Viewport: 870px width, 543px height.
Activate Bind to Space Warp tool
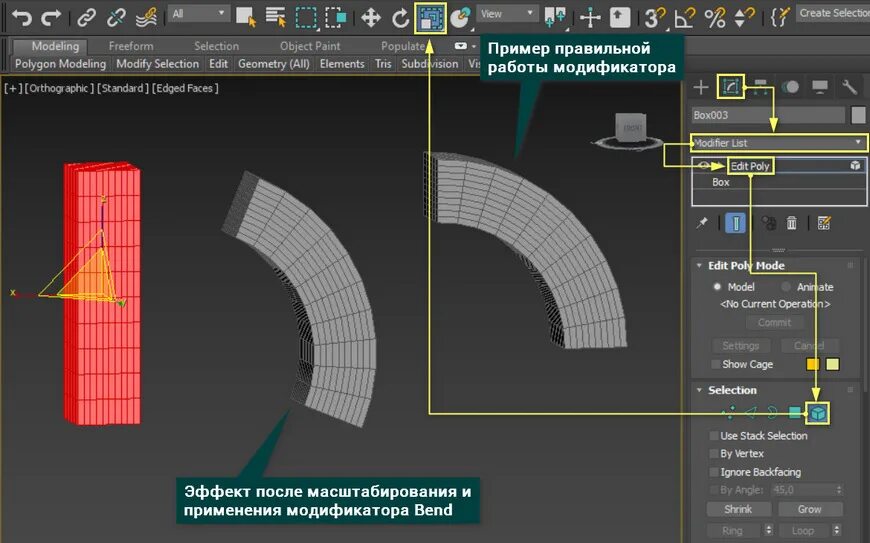pyautogui.click(x=146, y=18)
